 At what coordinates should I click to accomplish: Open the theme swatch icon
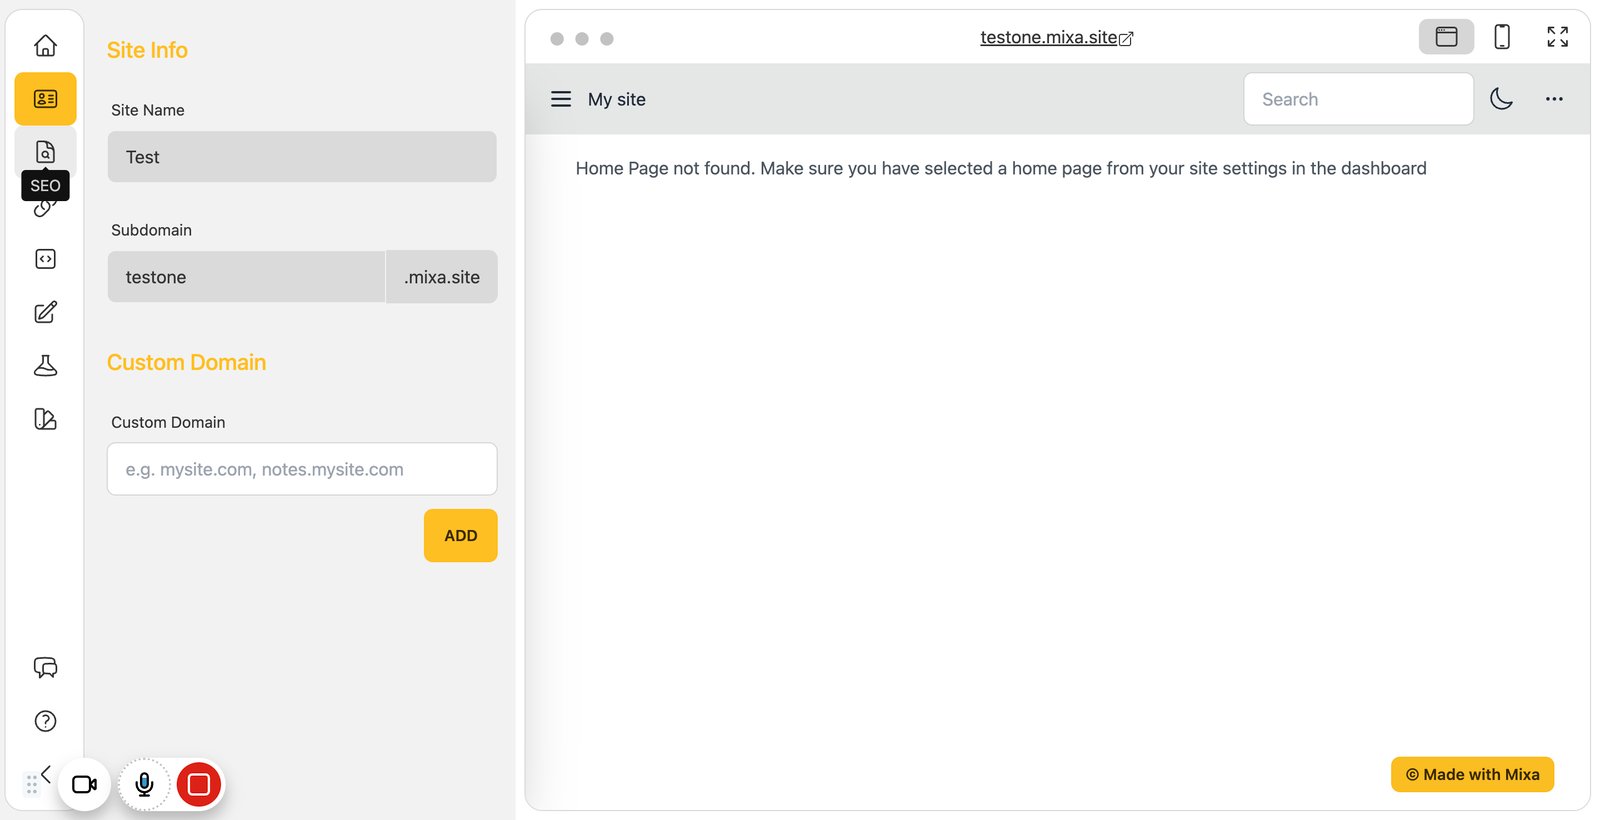click(x=45, y=419)
